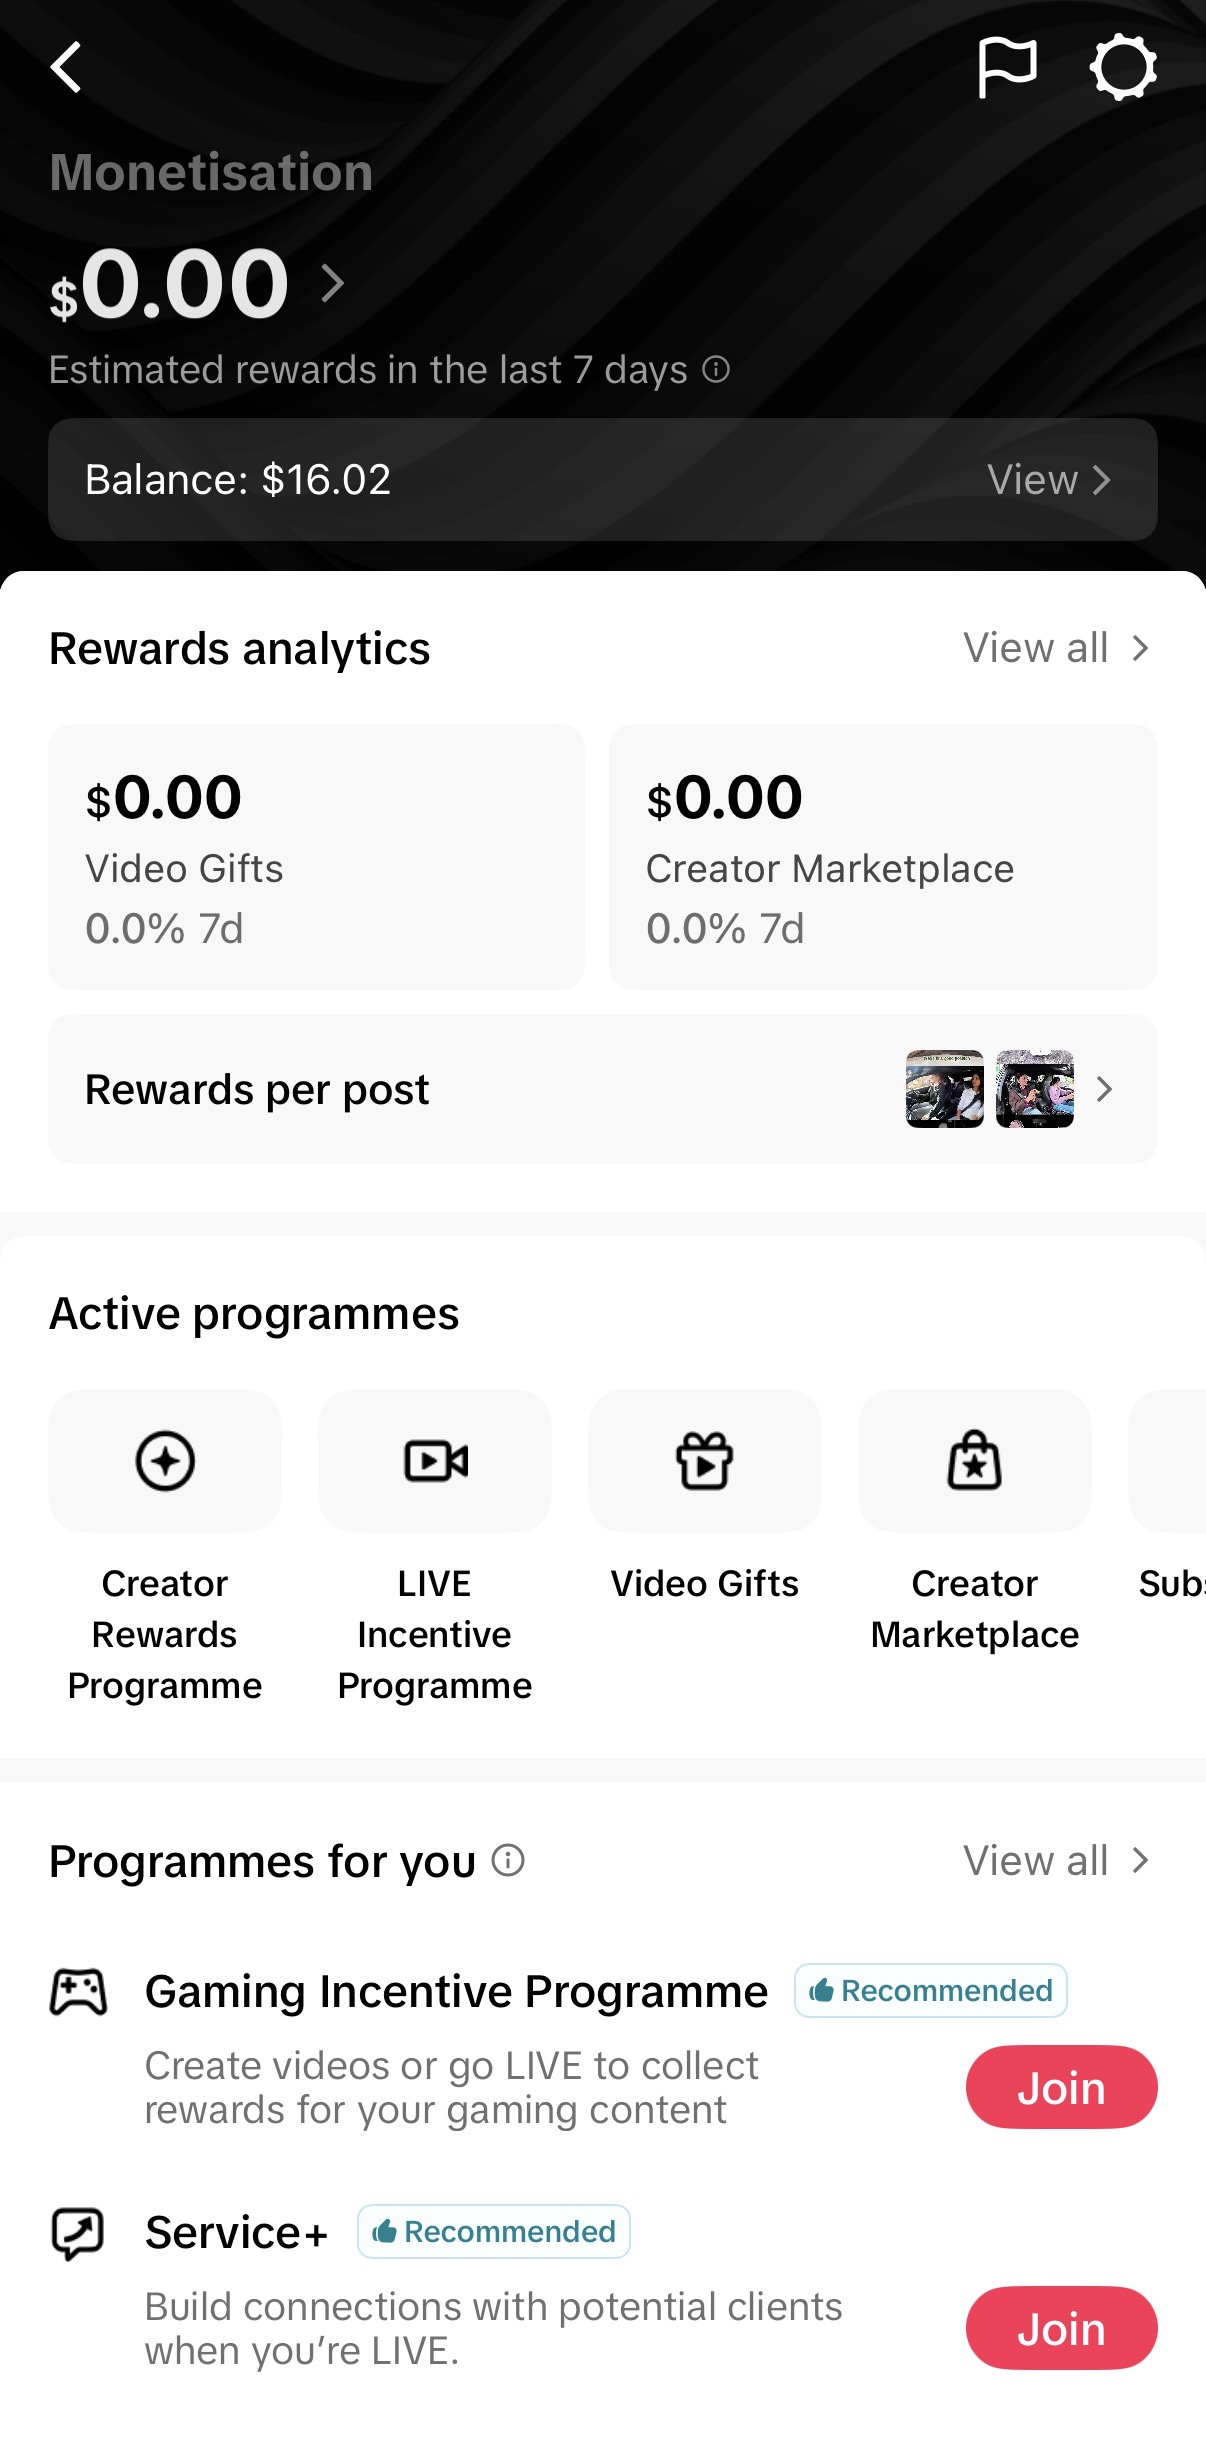Expand estimated rewards with chevron near $0.00
Viewport: 1206px width, 2461px height.
click(333, 284)
